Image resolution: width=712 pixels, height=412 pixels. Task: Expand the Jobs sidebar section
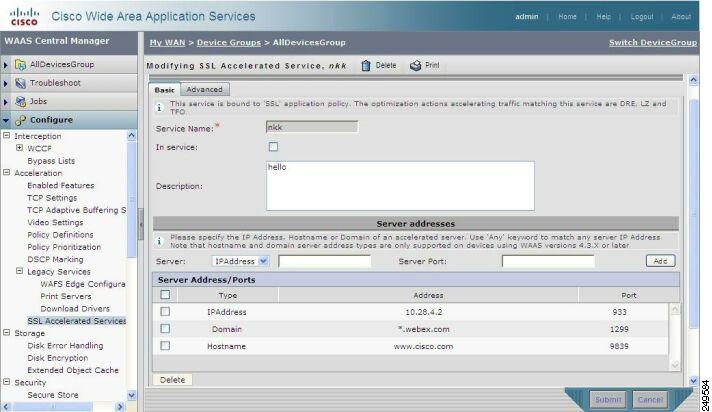(x=5, y=101)
